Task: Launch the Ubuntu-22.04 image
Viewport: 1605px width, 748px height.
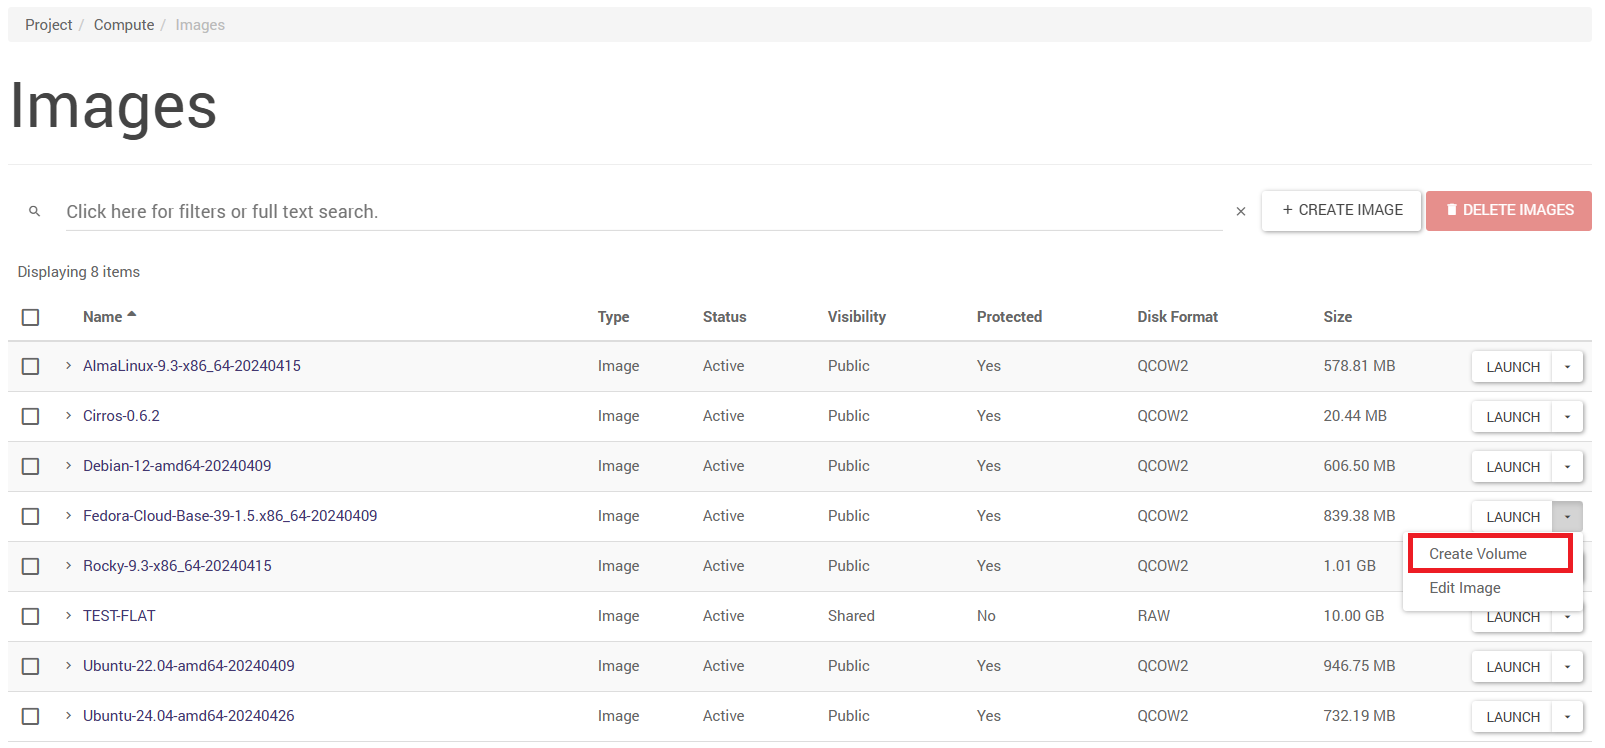Action: pyautogui.click(x=1512, y=667)
